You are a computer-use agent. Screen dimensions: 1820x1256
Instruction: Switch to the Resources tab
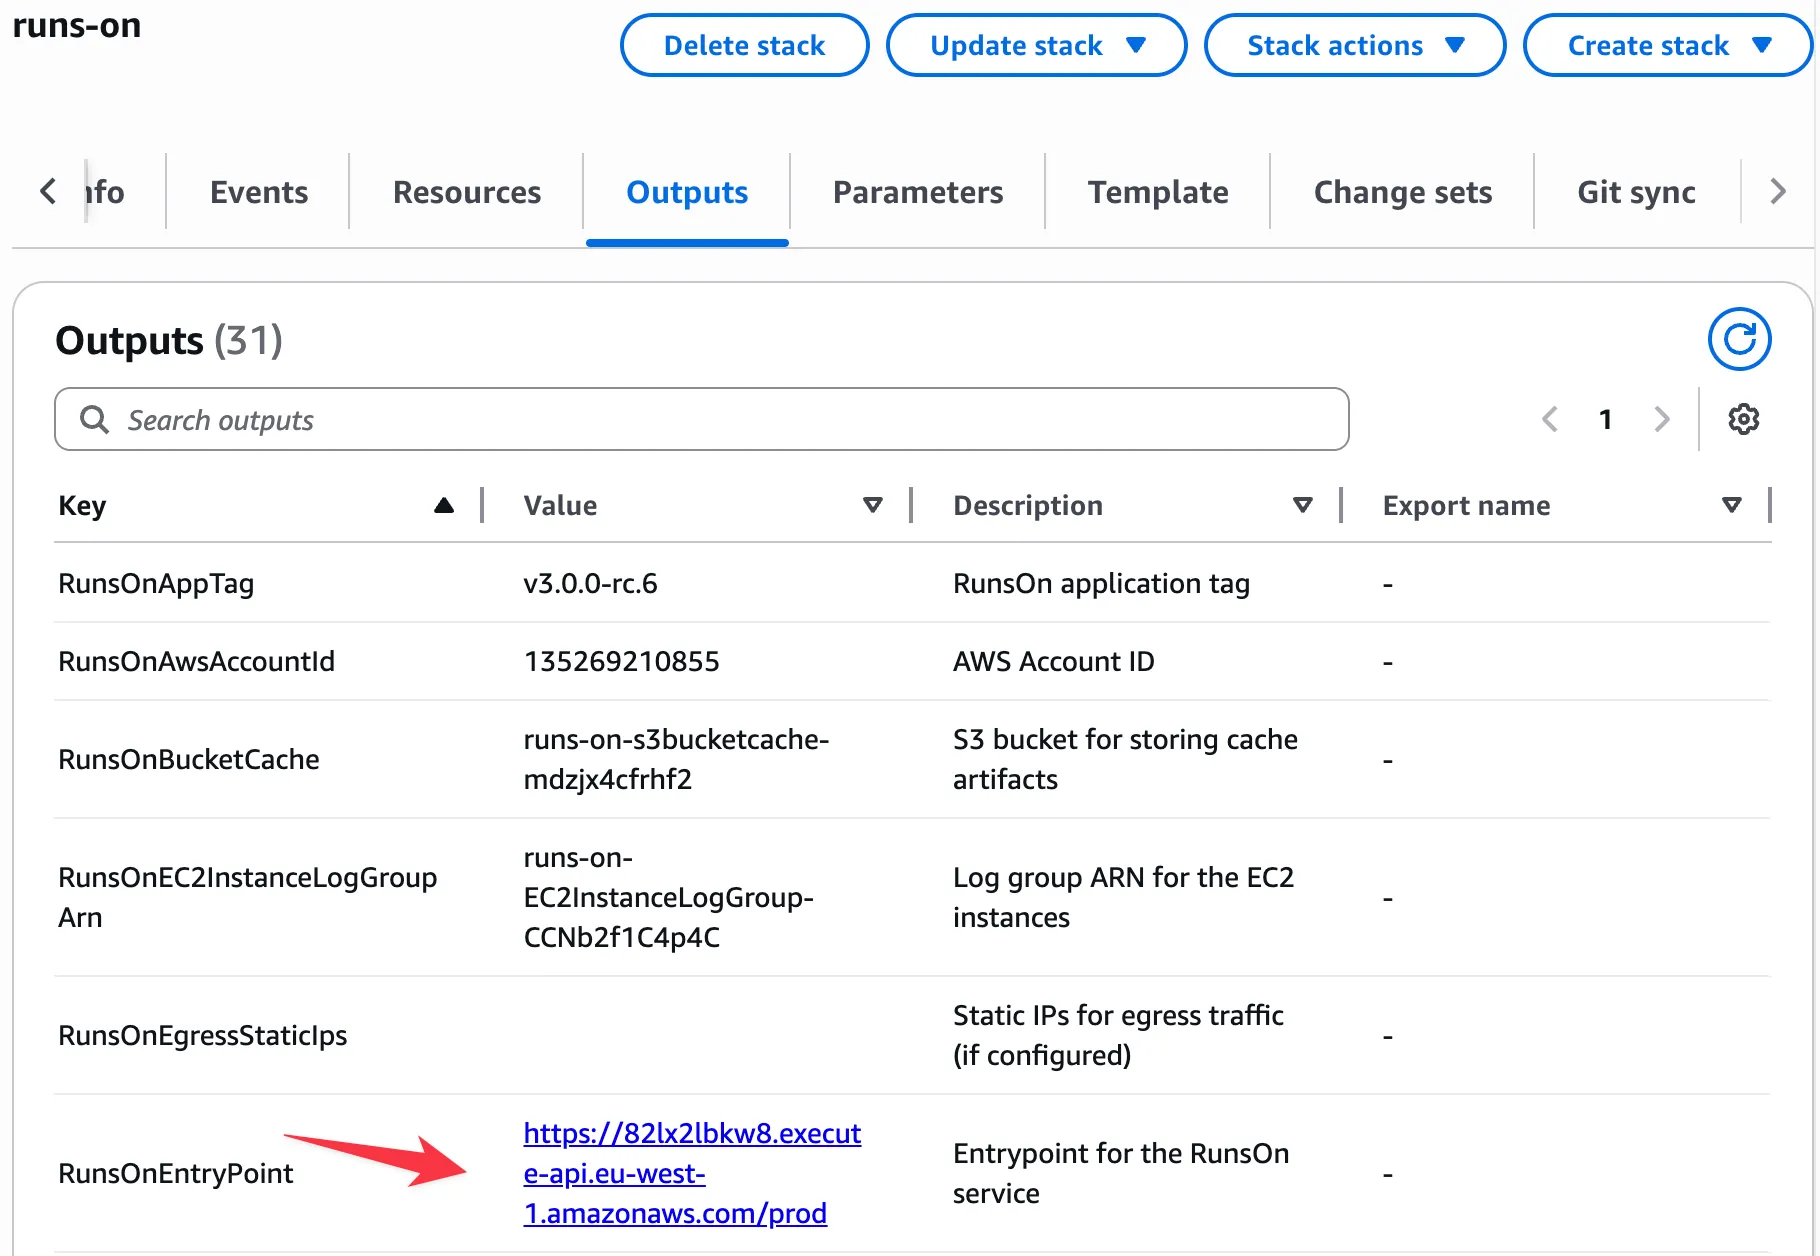(467, 192)
